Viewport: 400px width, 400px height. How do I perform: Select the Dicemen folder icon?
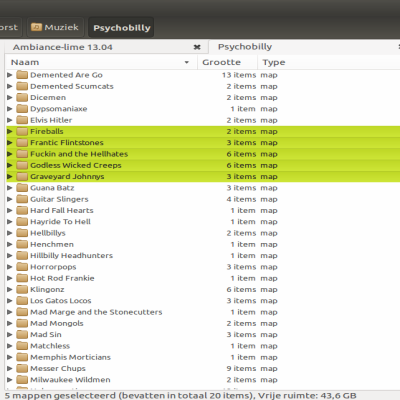pyautogui.click(x=22, y=97)
